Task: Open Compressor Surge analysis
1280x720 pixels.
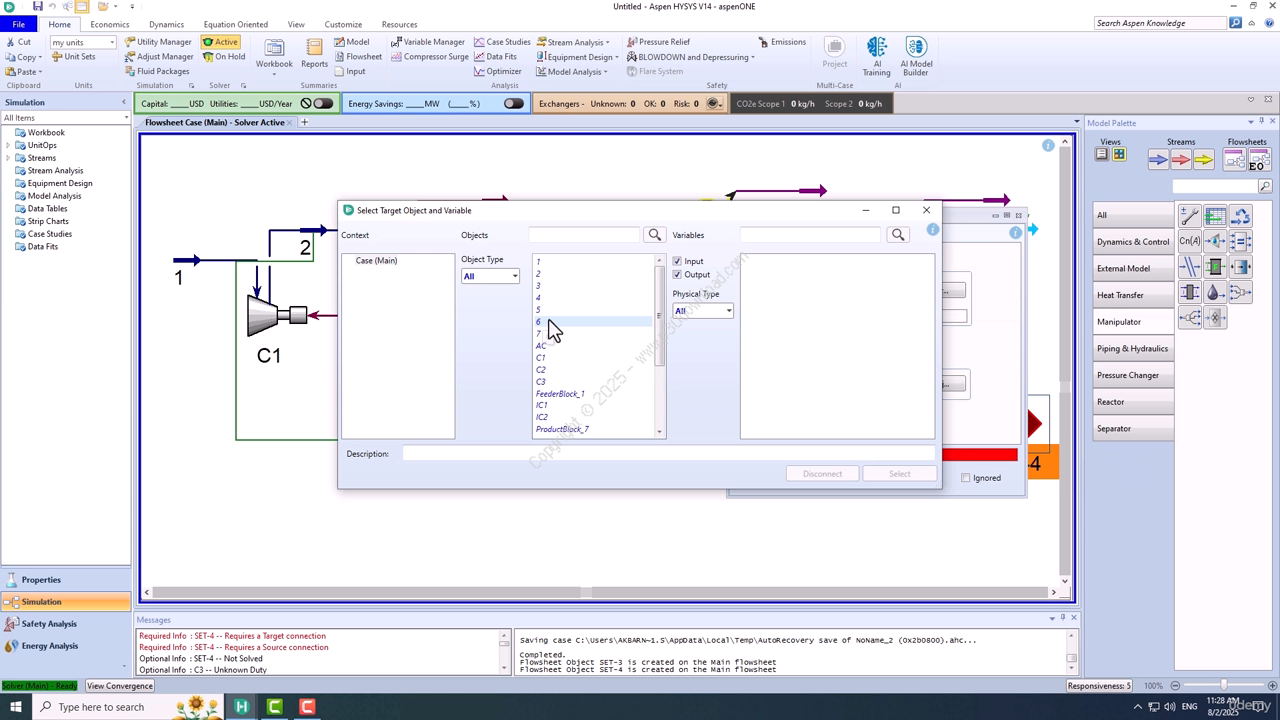Action: 429,57
